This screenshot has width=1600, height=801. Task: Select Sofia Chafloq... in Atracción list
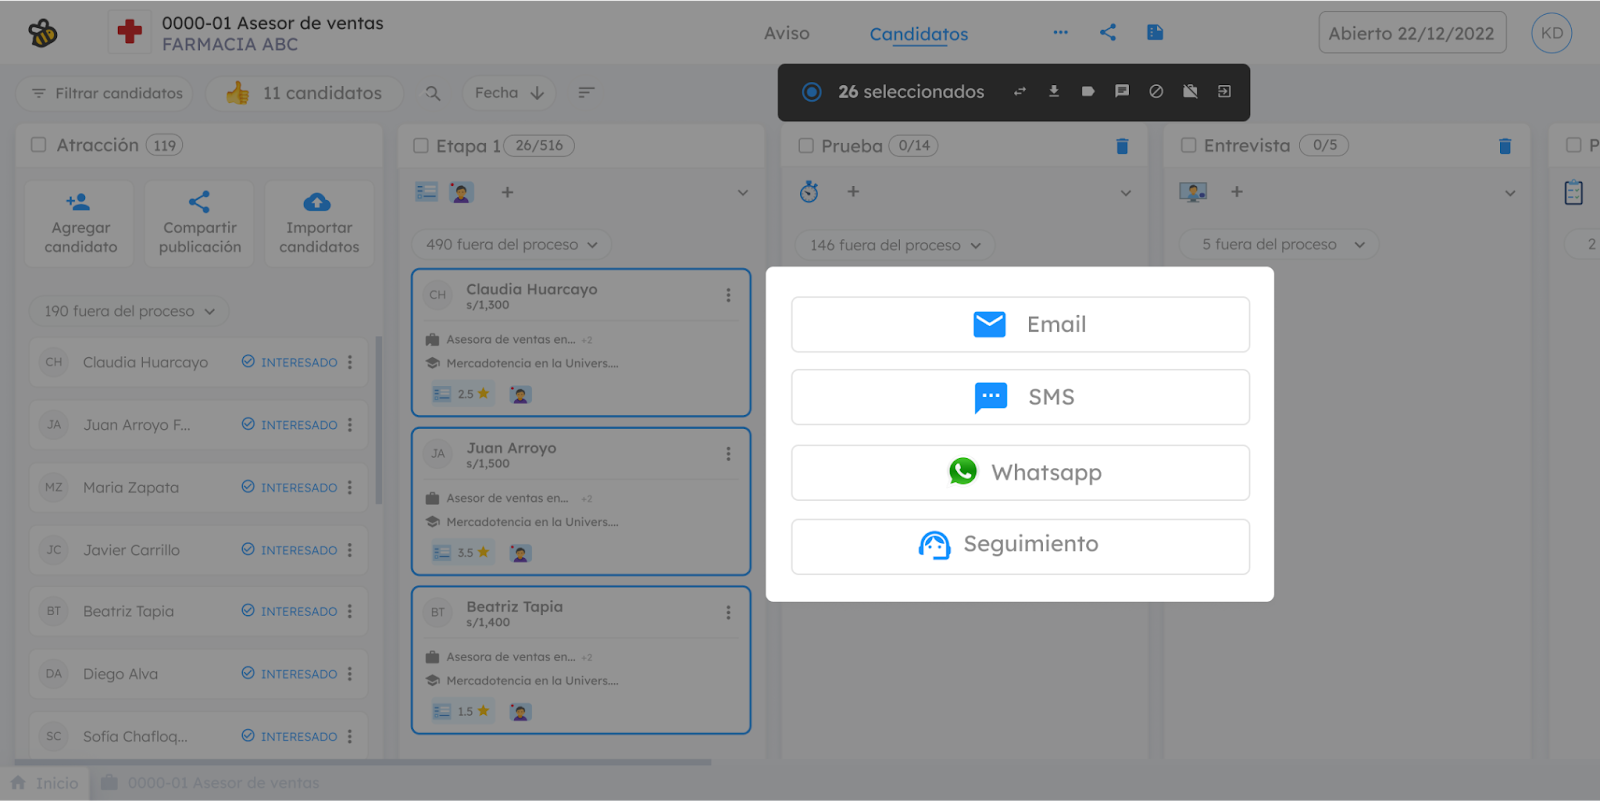199,737
